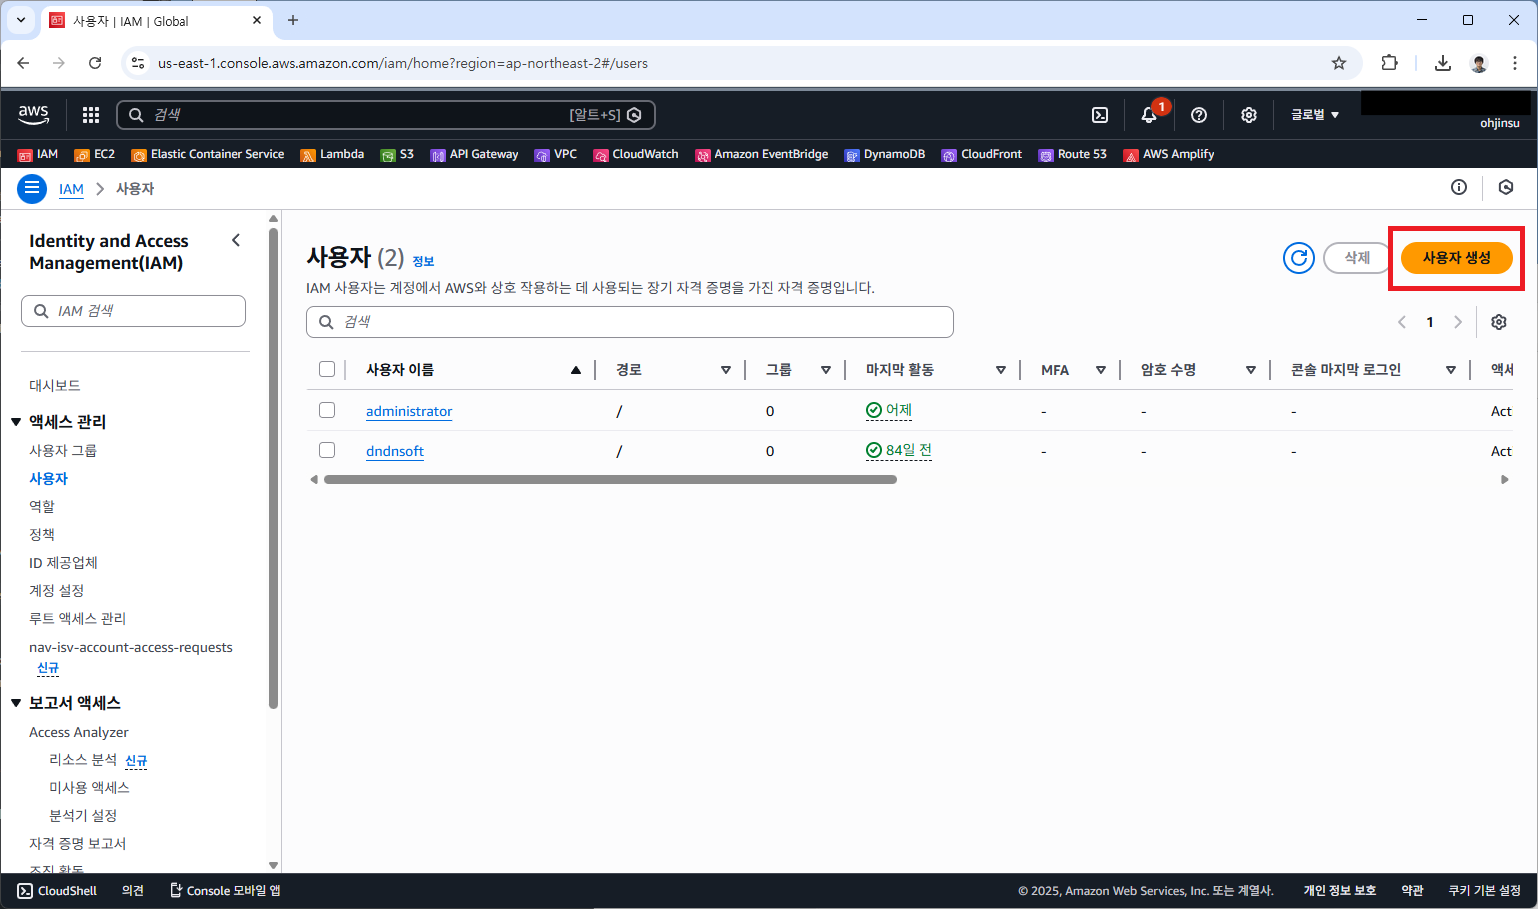This screenshot has width=1538, height=909.
Task: Open the S3 service shortcut
Action: coord(398,154)
